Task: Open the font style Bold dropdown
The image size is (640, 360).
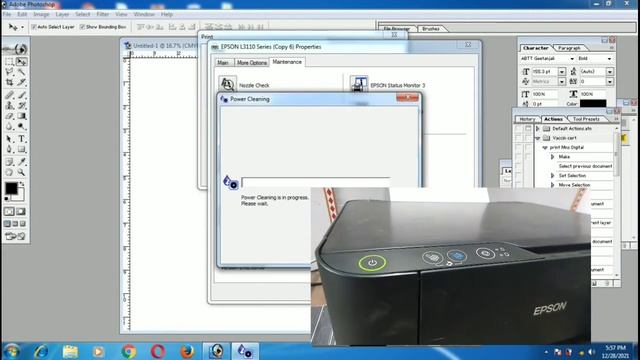Action: point(609,59)
